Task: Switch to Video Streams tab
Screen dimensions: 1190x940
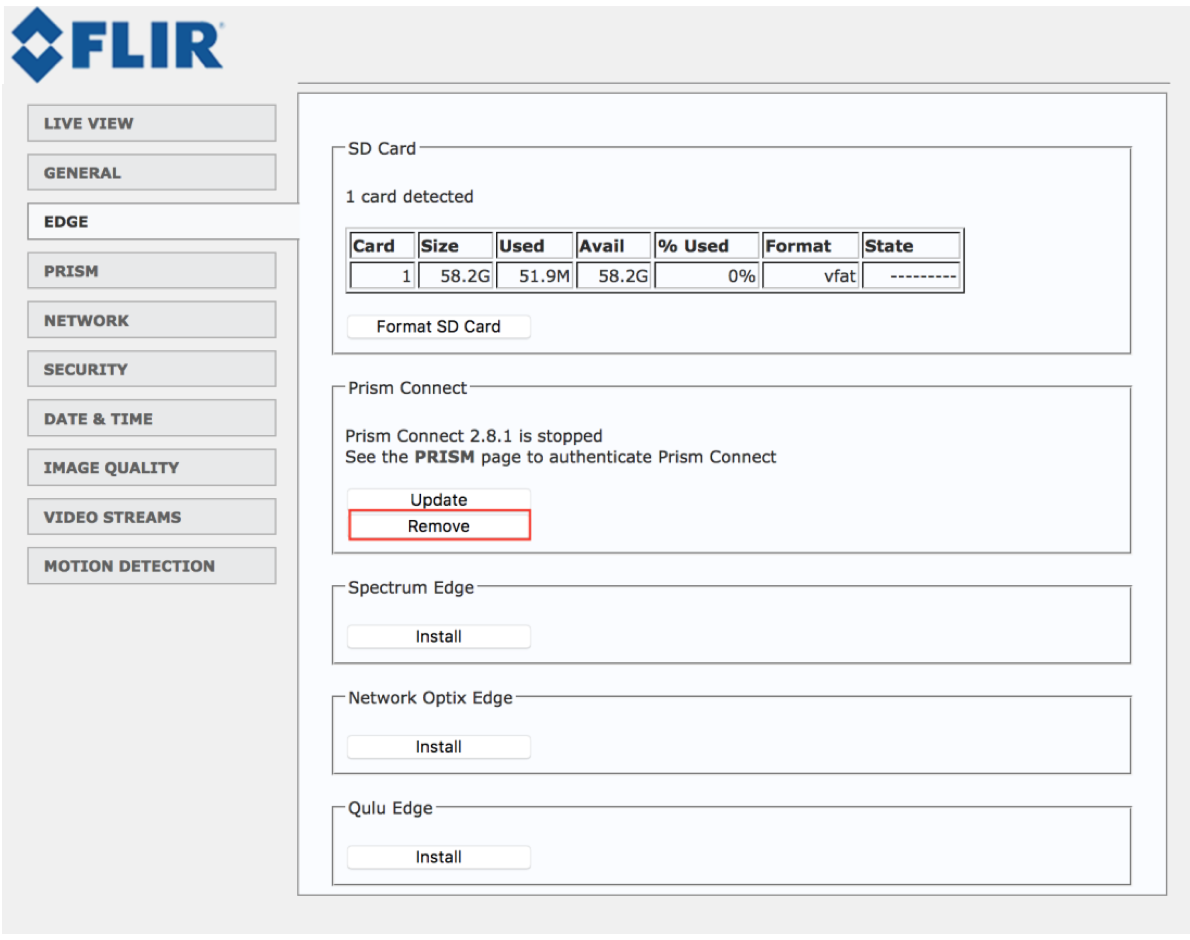Action: click(152, 517)
